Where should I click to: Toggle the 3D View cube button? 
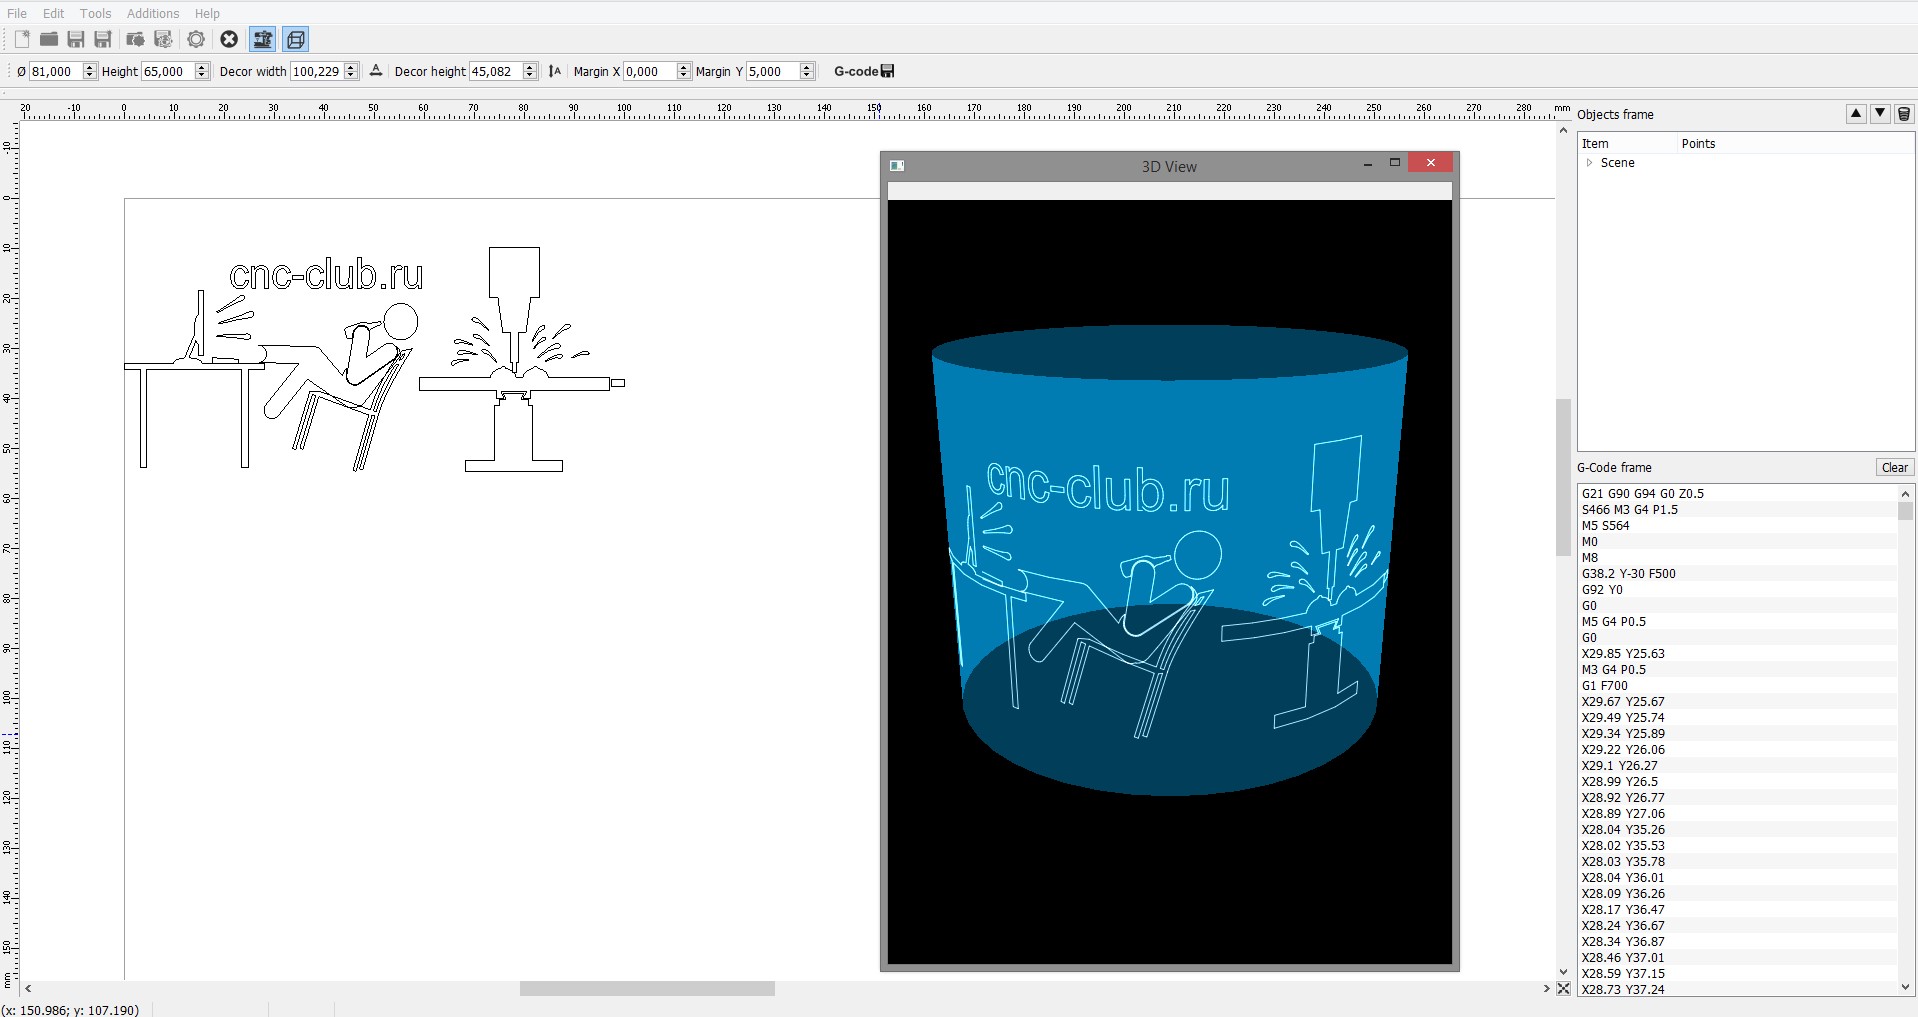pos(296,39)
